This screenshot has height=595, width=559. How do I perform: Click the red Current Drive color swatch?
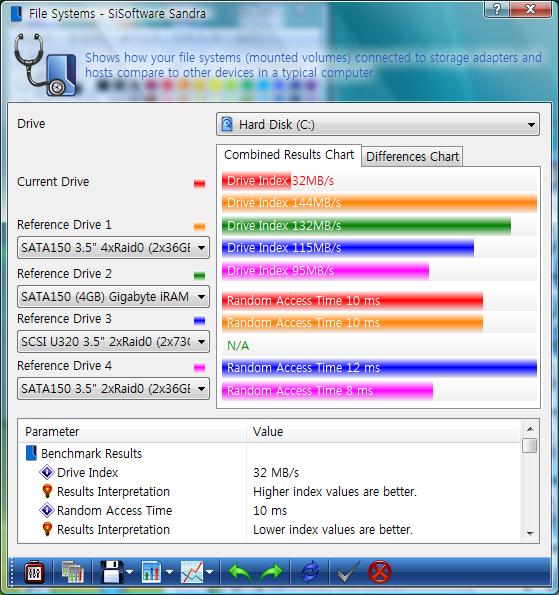(199, 184)
